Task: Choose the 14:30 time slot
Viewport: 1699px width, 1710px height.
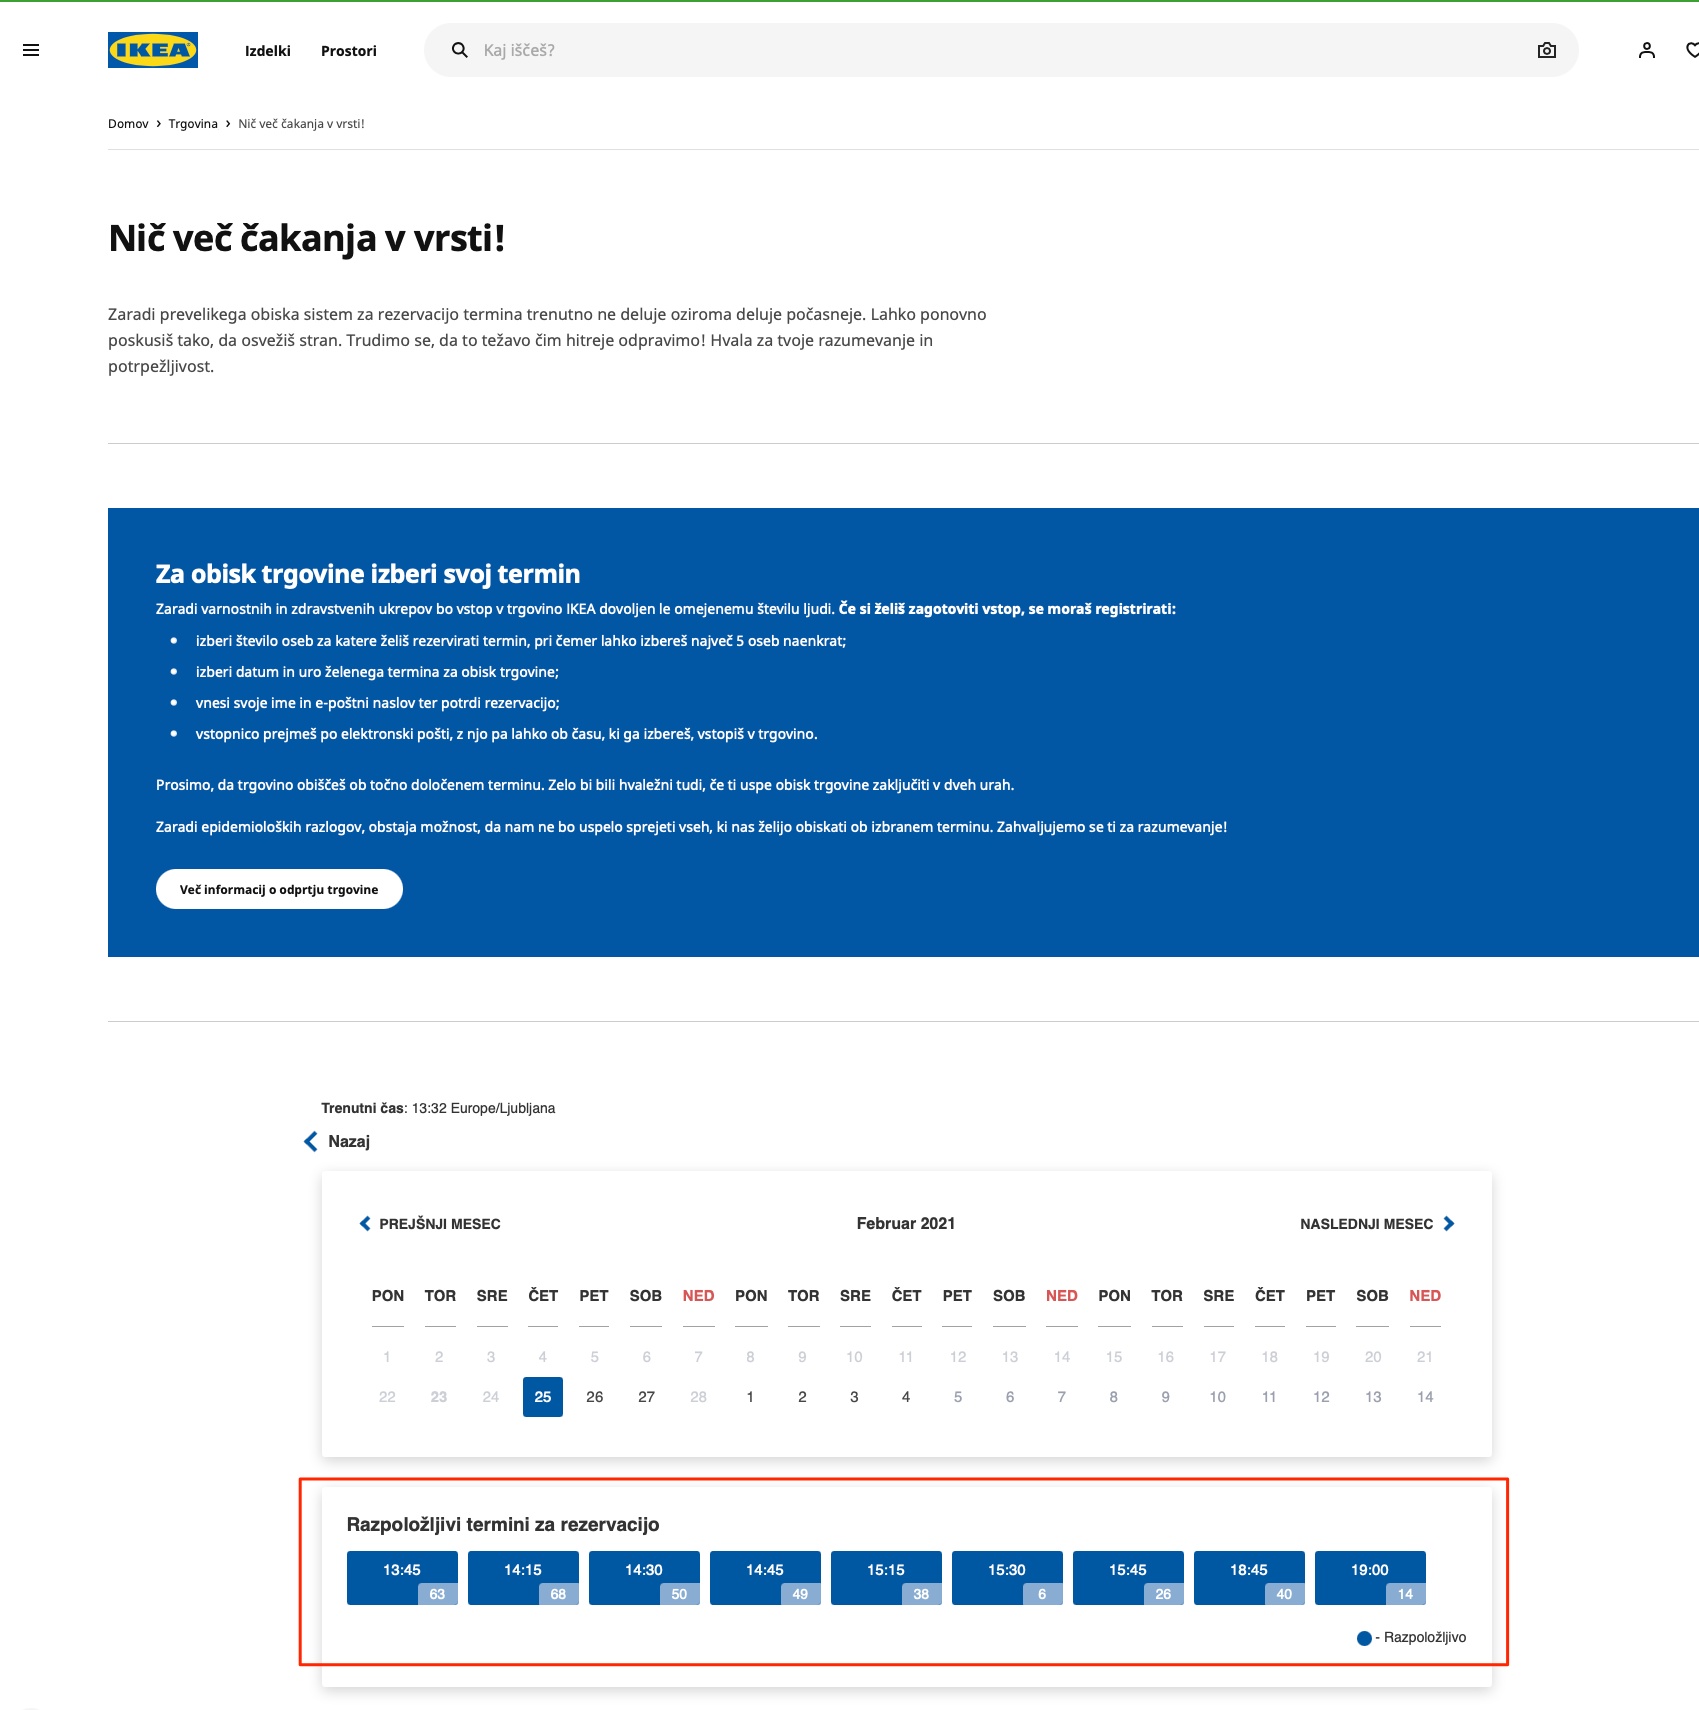Action: [644, 1578]
